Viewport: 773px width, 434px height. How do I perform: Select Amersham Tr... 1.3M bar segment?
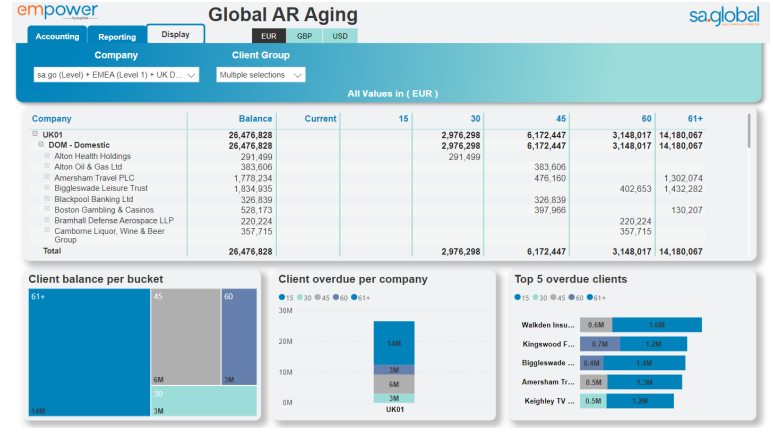[x=644, y=382]
